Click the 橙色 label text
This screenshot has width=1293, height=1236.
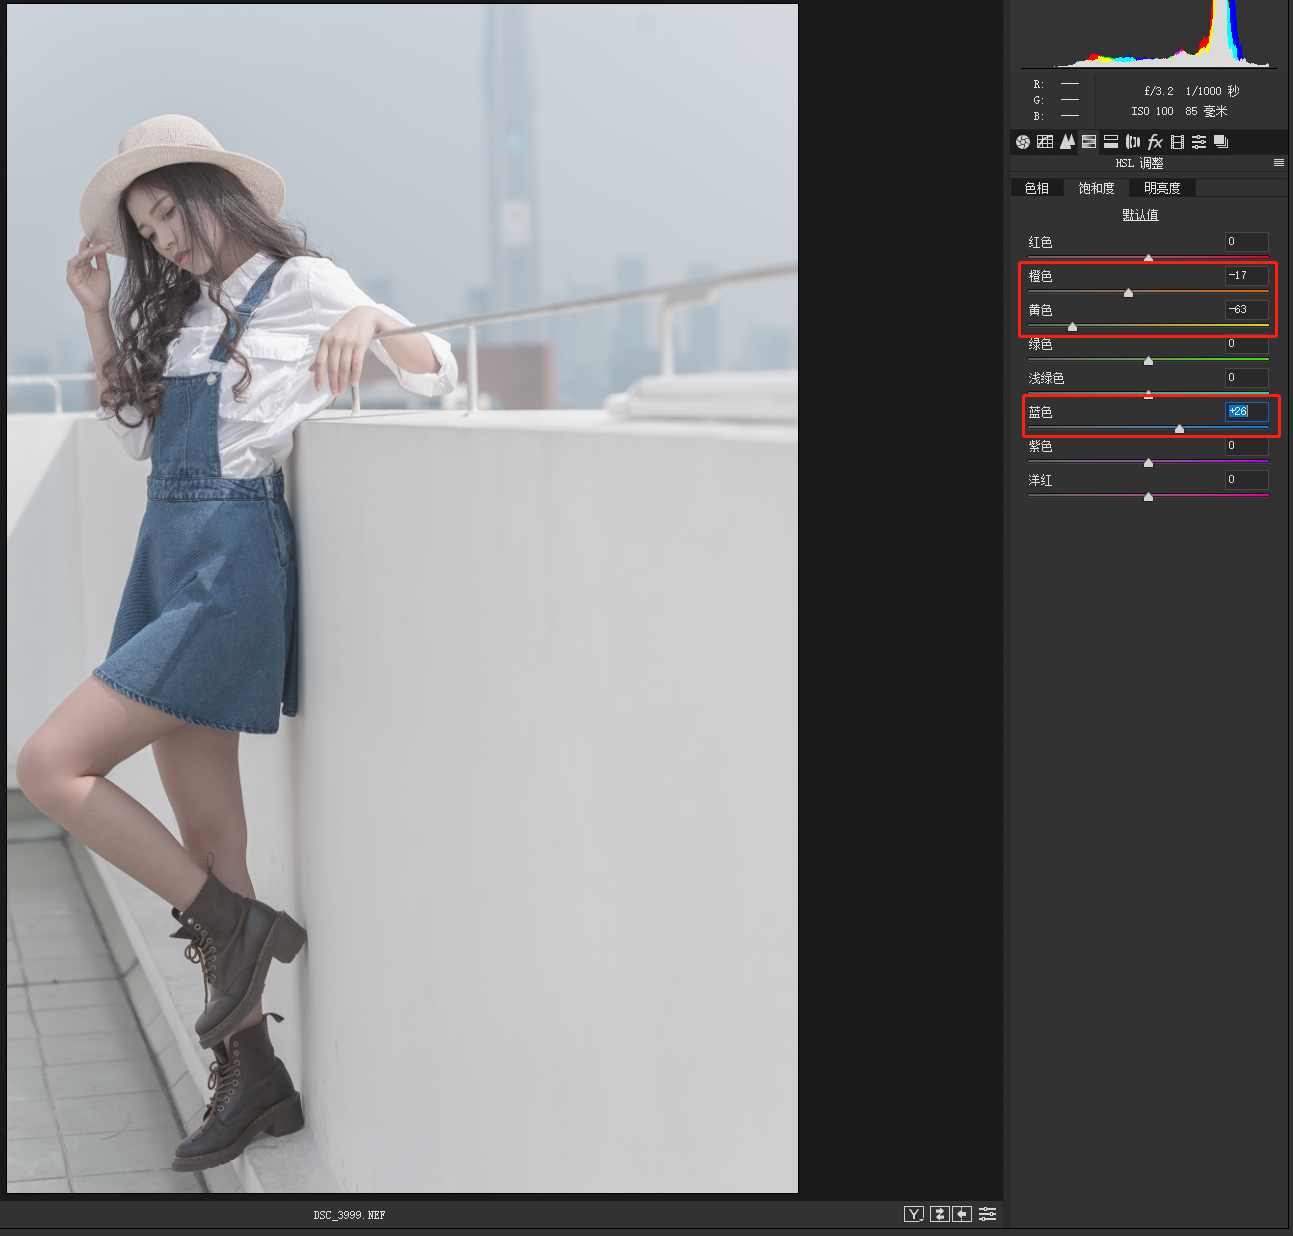point(1040,276)
